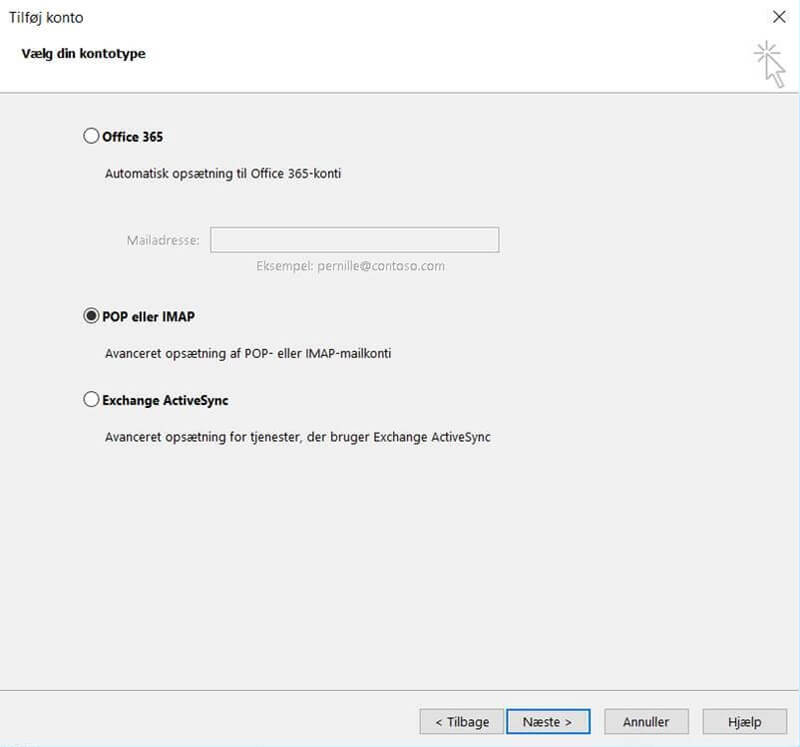
Task: Click the Exchange ActiveSync services description text
Action: (x=297, y=437)
